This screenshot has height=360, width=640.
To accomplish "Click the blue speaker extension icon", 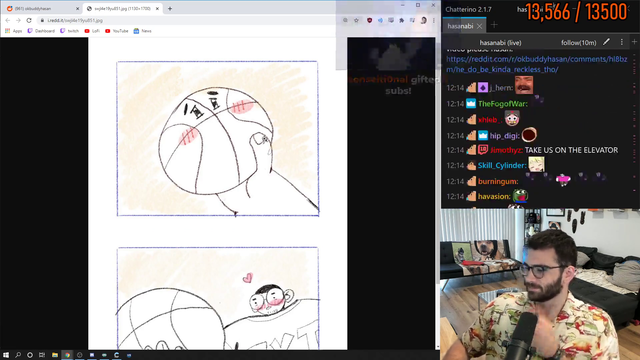I will coord(380,20).
